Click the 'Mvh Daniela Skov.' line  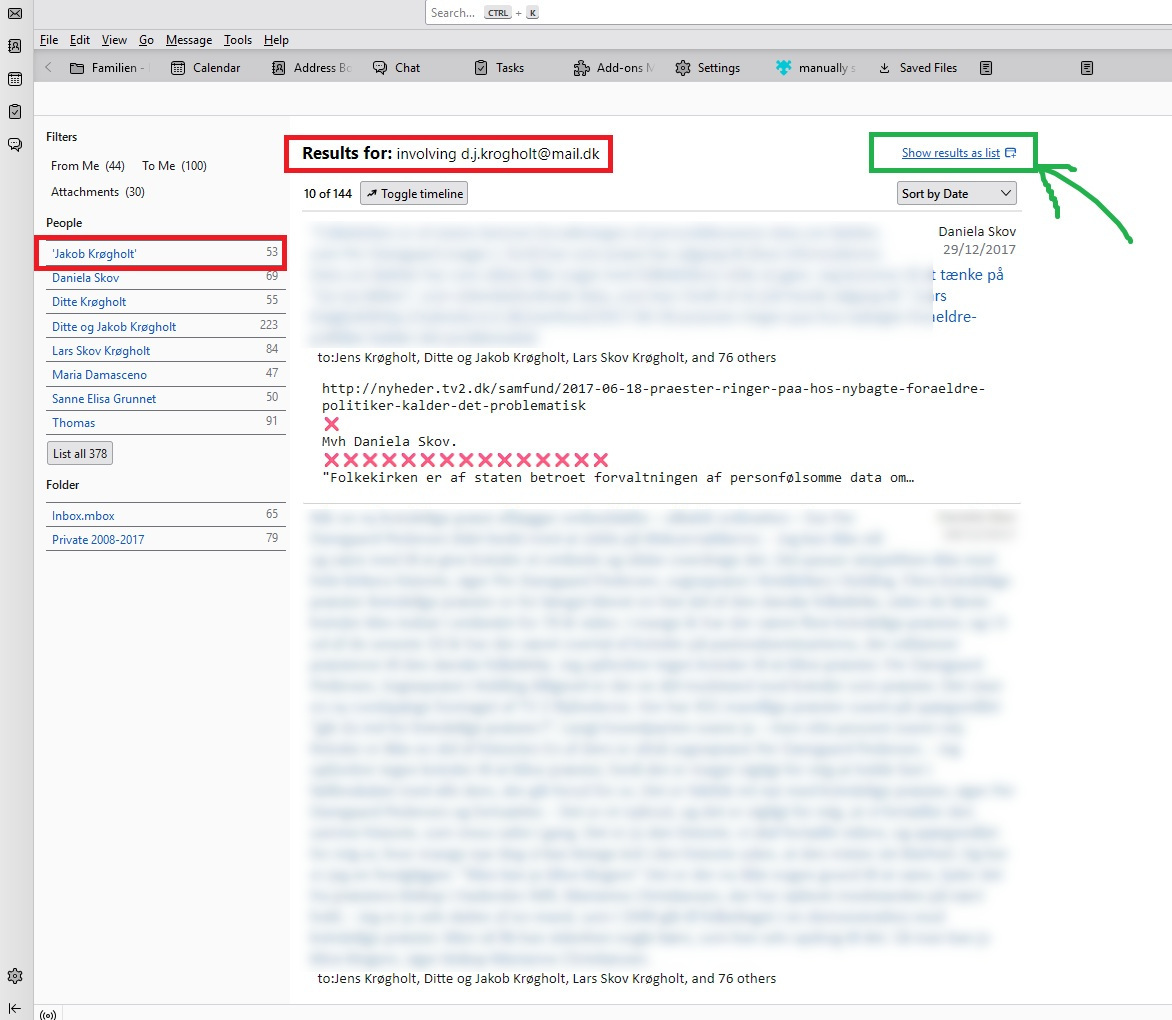389,442
